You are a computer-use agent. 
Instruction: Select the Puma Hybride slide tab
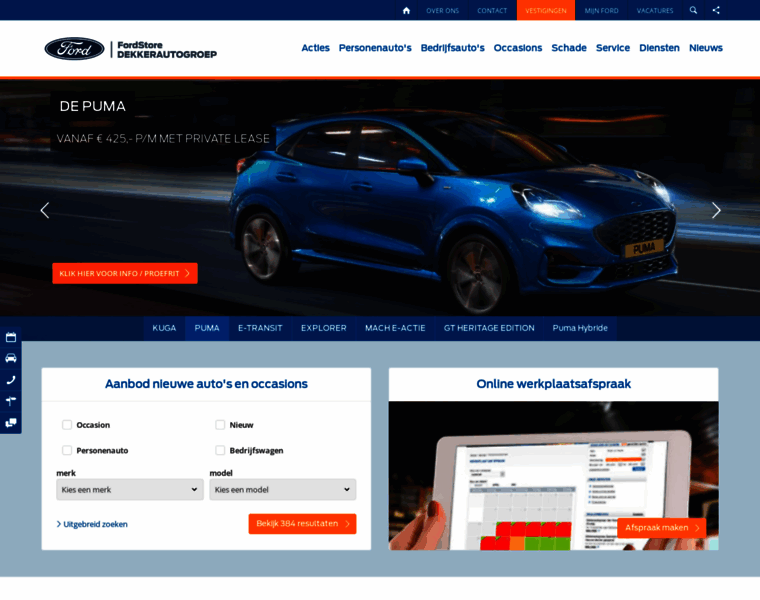point(580,328)
